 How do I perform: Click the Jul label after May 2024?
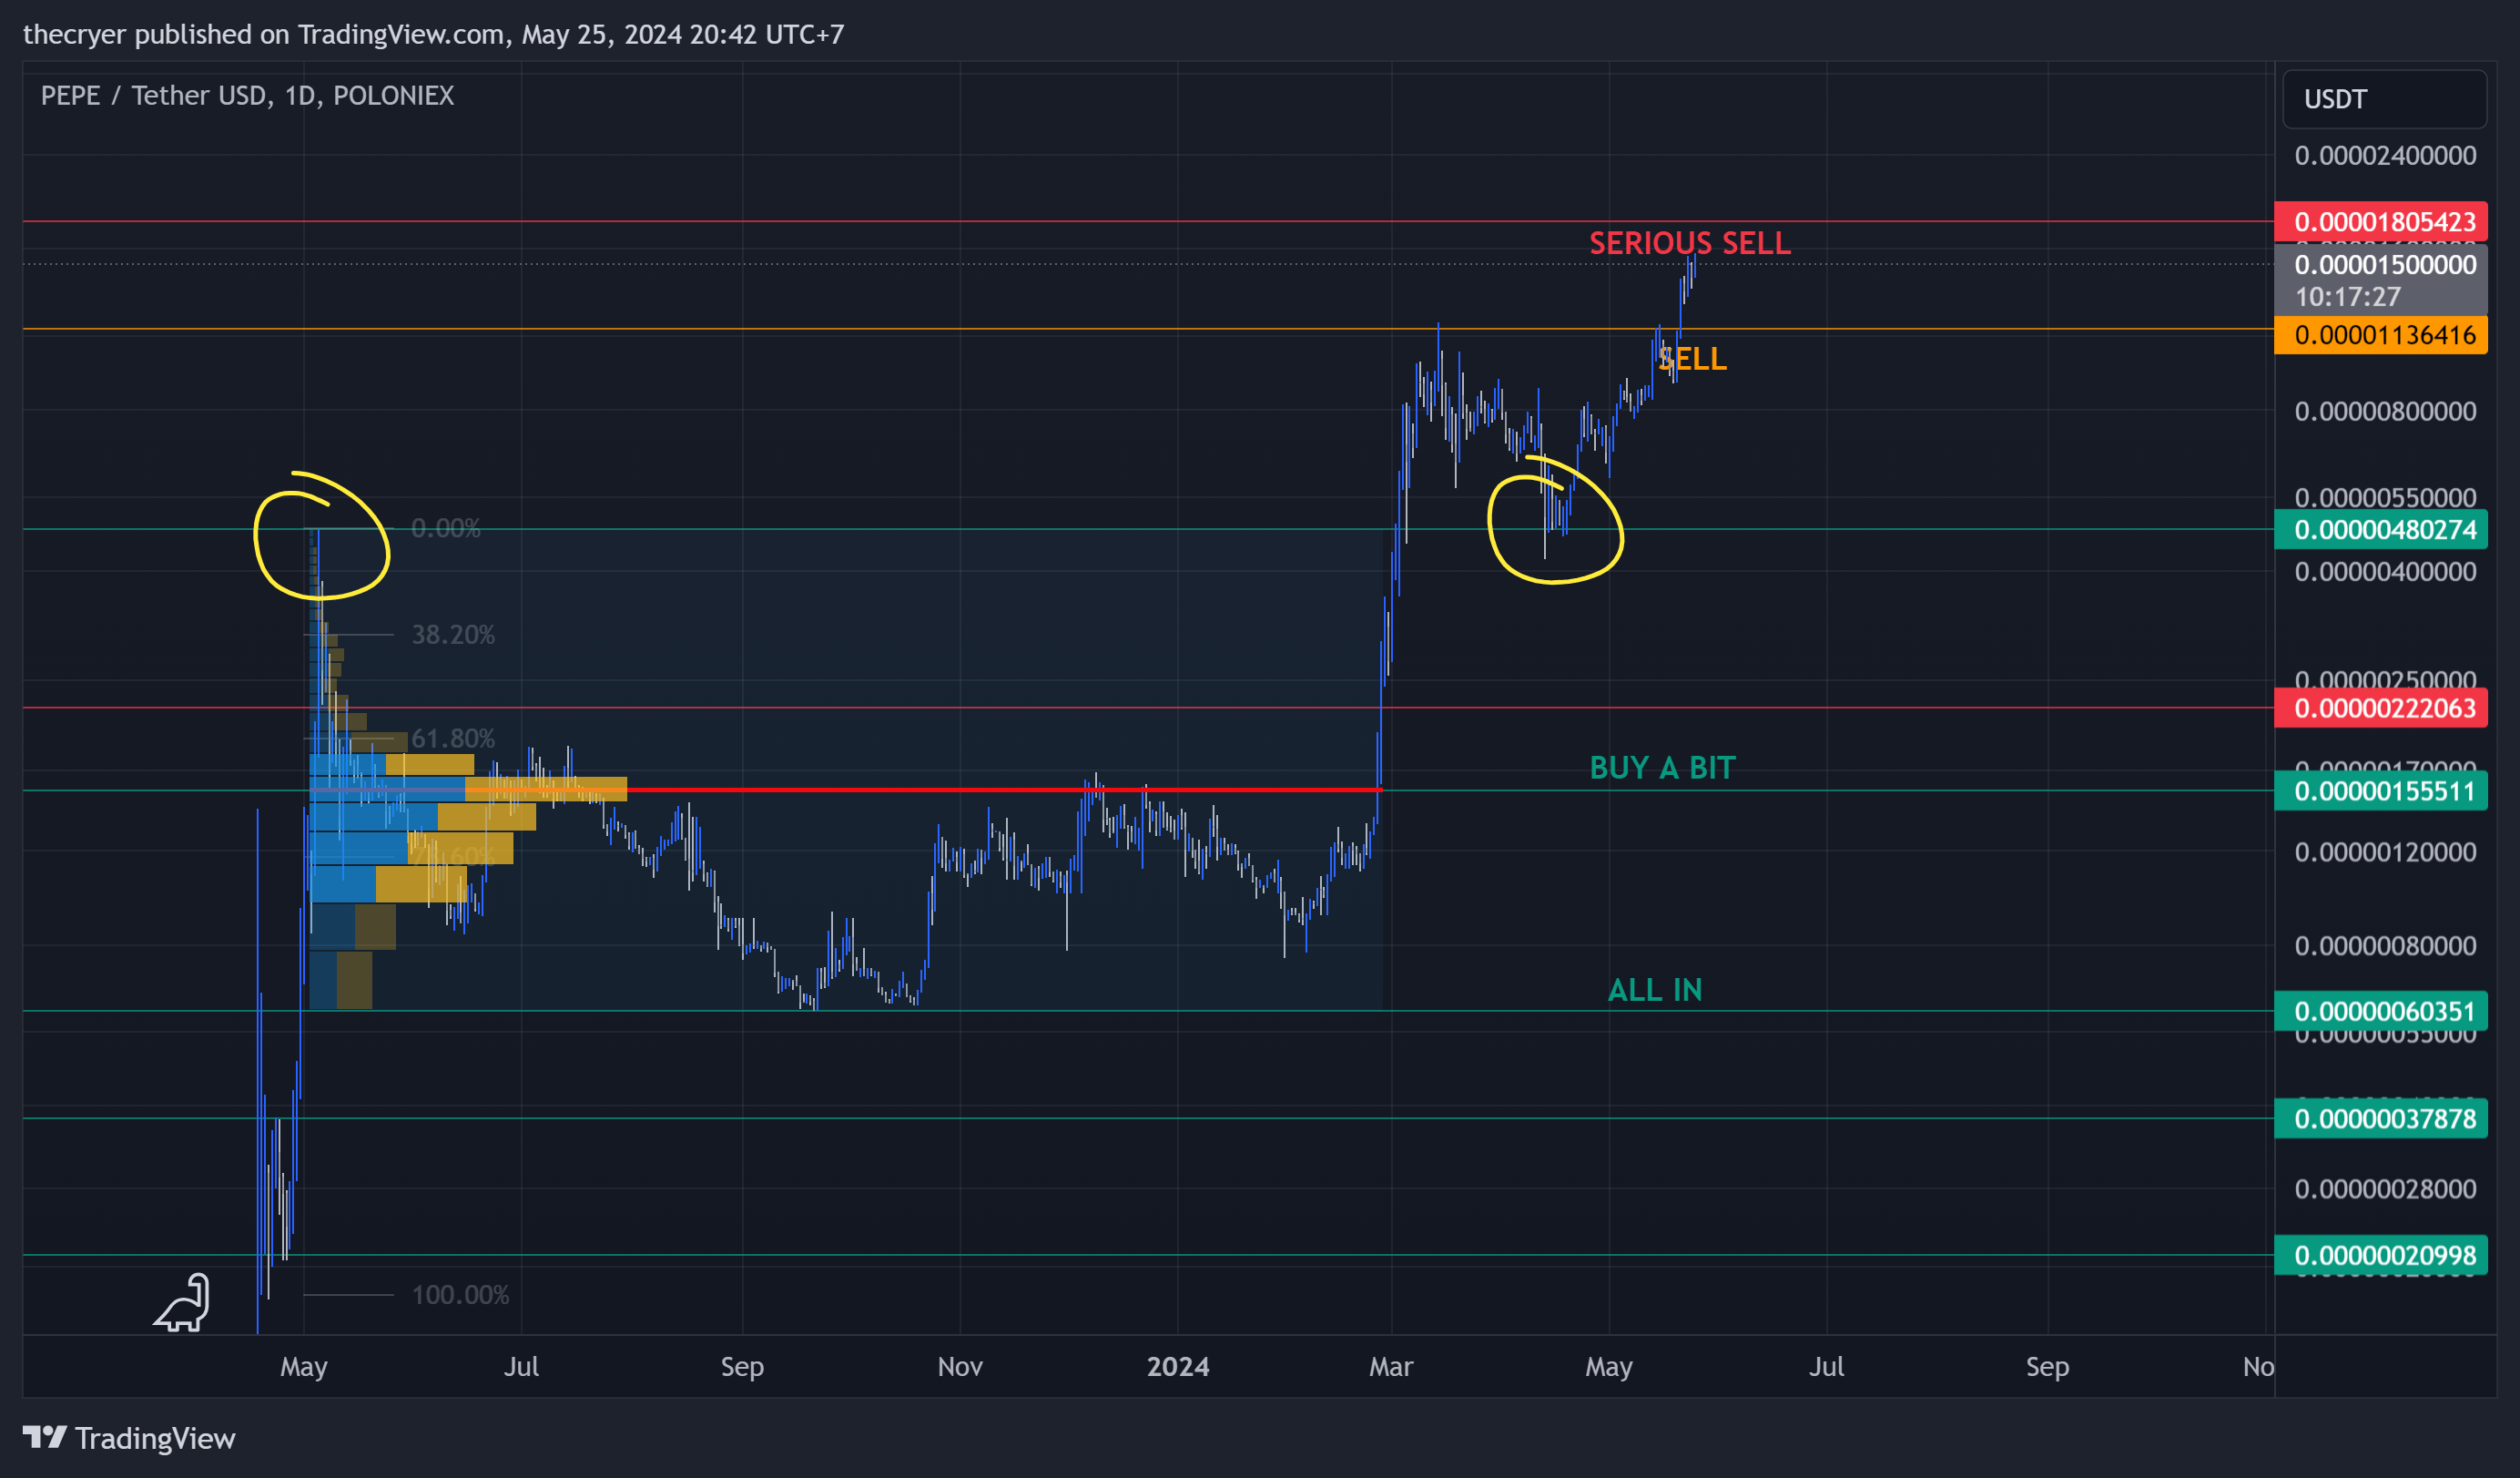pyautogui.click(x=1826, y=1367)
